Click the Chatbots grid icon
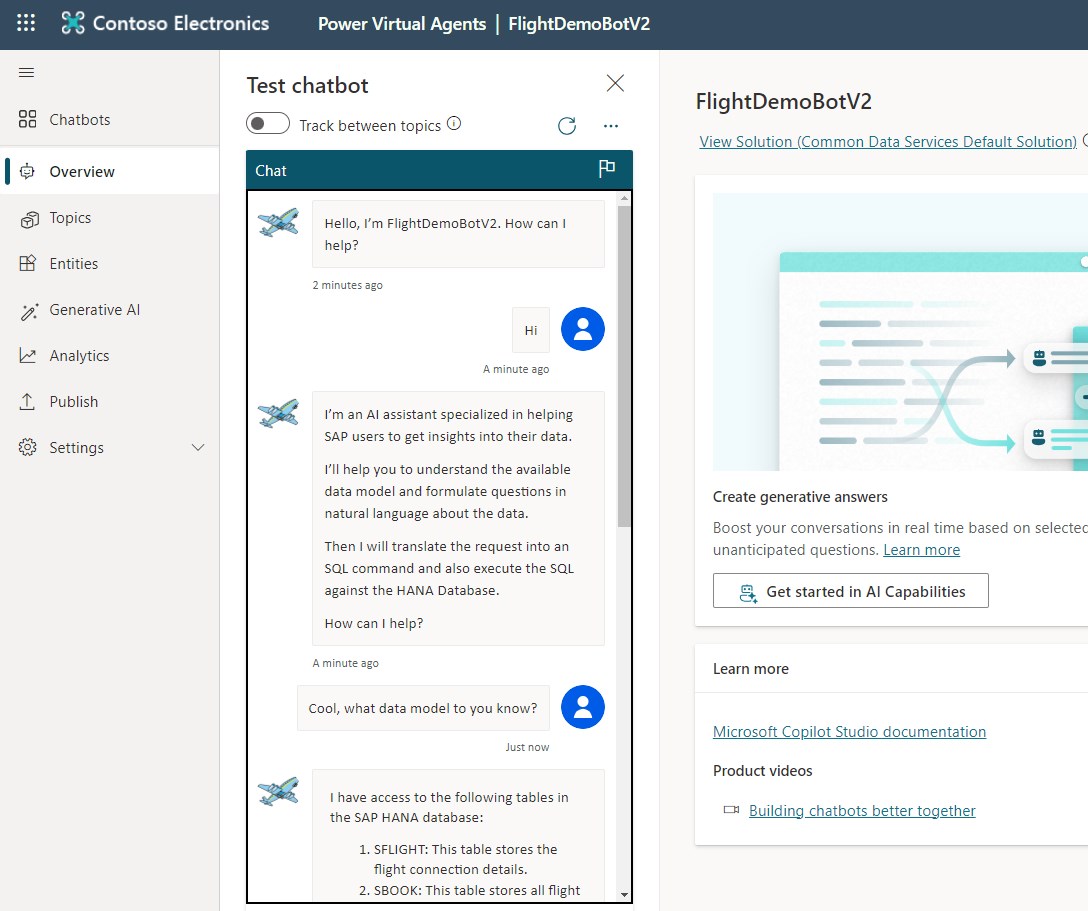The height and width of the screenshot is (911, 1088). (x=27, y=119)
